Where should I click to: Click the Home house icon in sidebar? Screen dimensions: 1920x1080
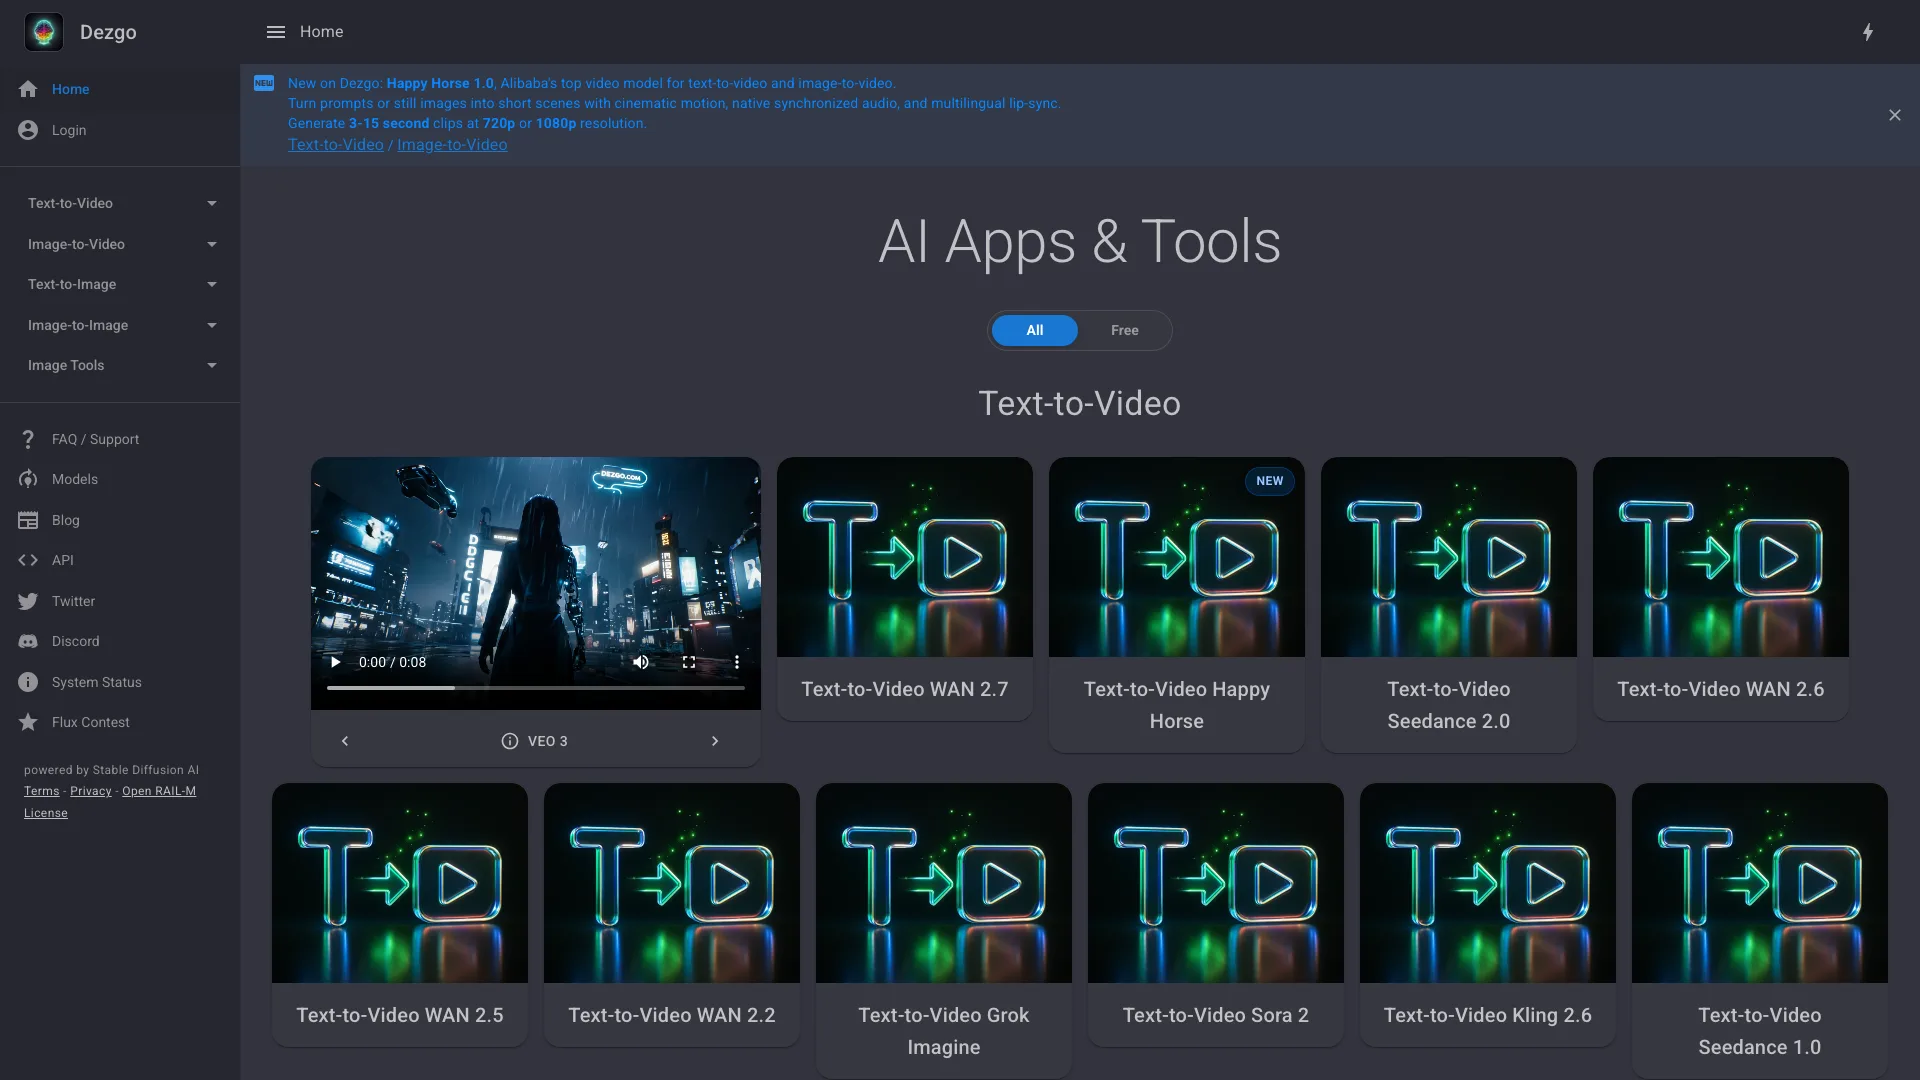(28, 89)
